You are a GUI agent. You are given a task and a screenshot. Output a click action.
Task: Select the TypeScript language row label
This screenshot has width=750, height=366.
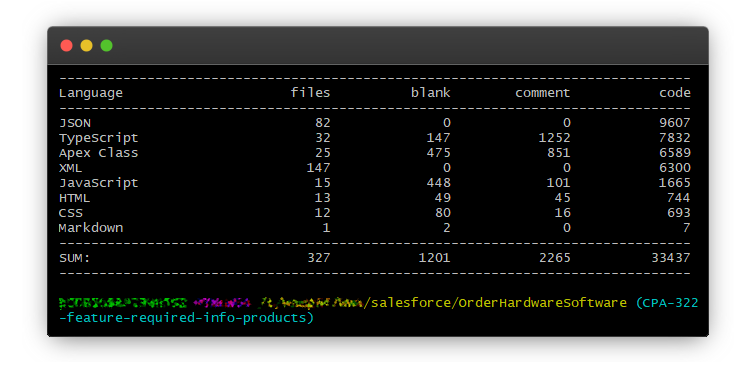(99, 138)
